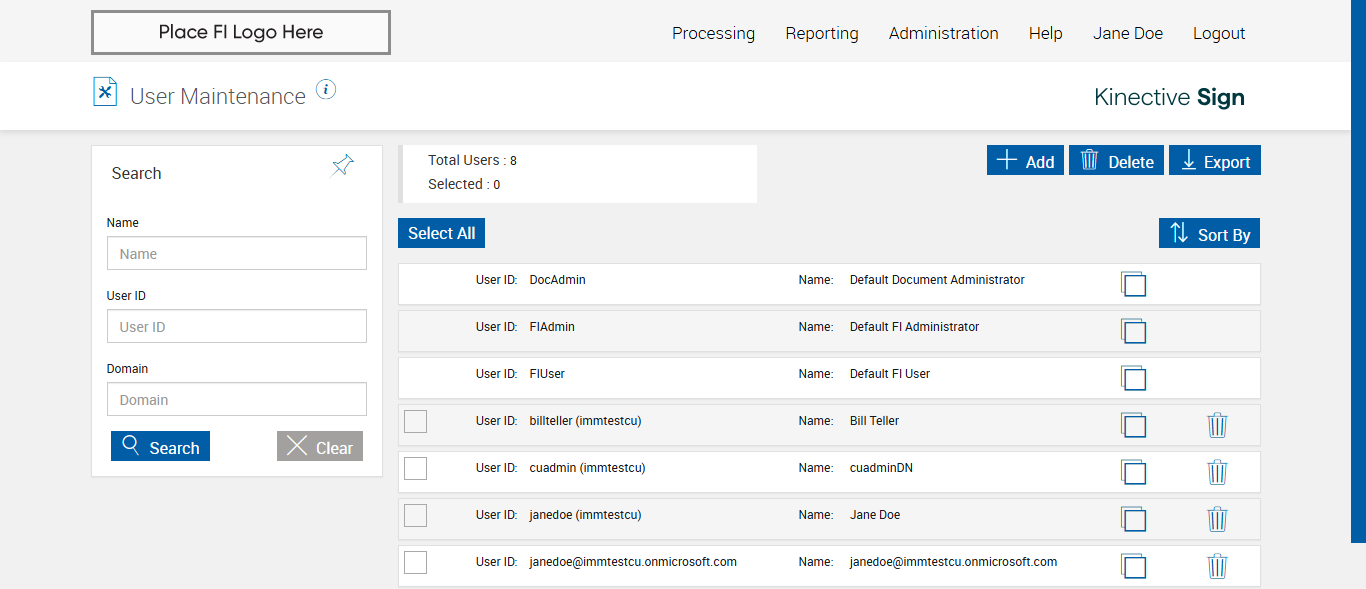Delete the billteller user via trash icon
This screenshot has height=589, width=1366.
pos(1217,425)
